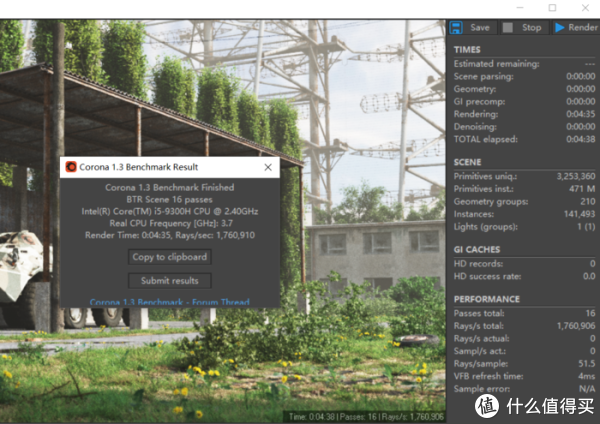
Task: Click the dialog title Corona 1.3 Benchmark Result
Action: click(x=139, y=167)
